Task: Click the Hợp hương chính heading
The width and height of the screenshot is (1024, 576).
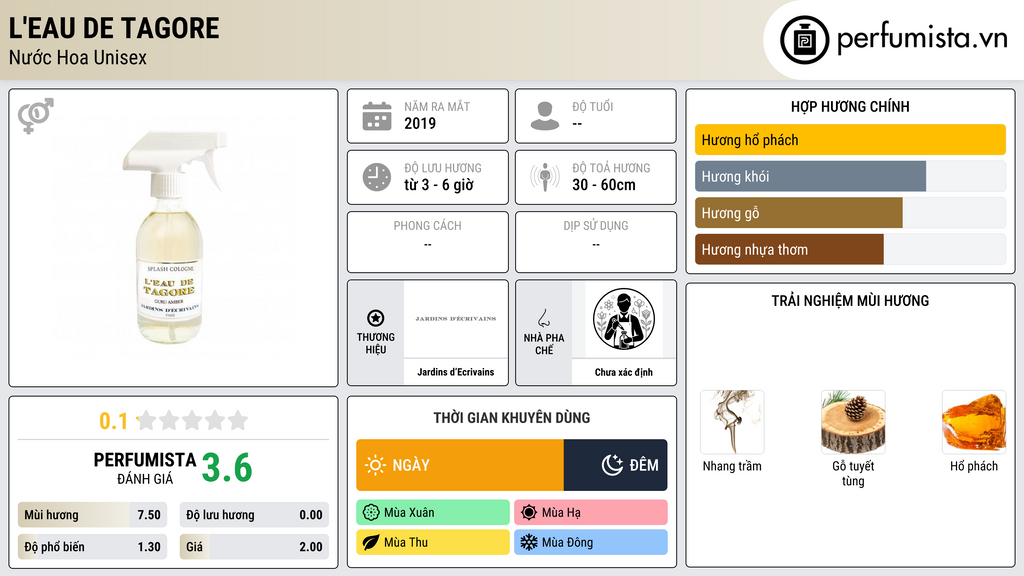Action: (x=850, y=106)
